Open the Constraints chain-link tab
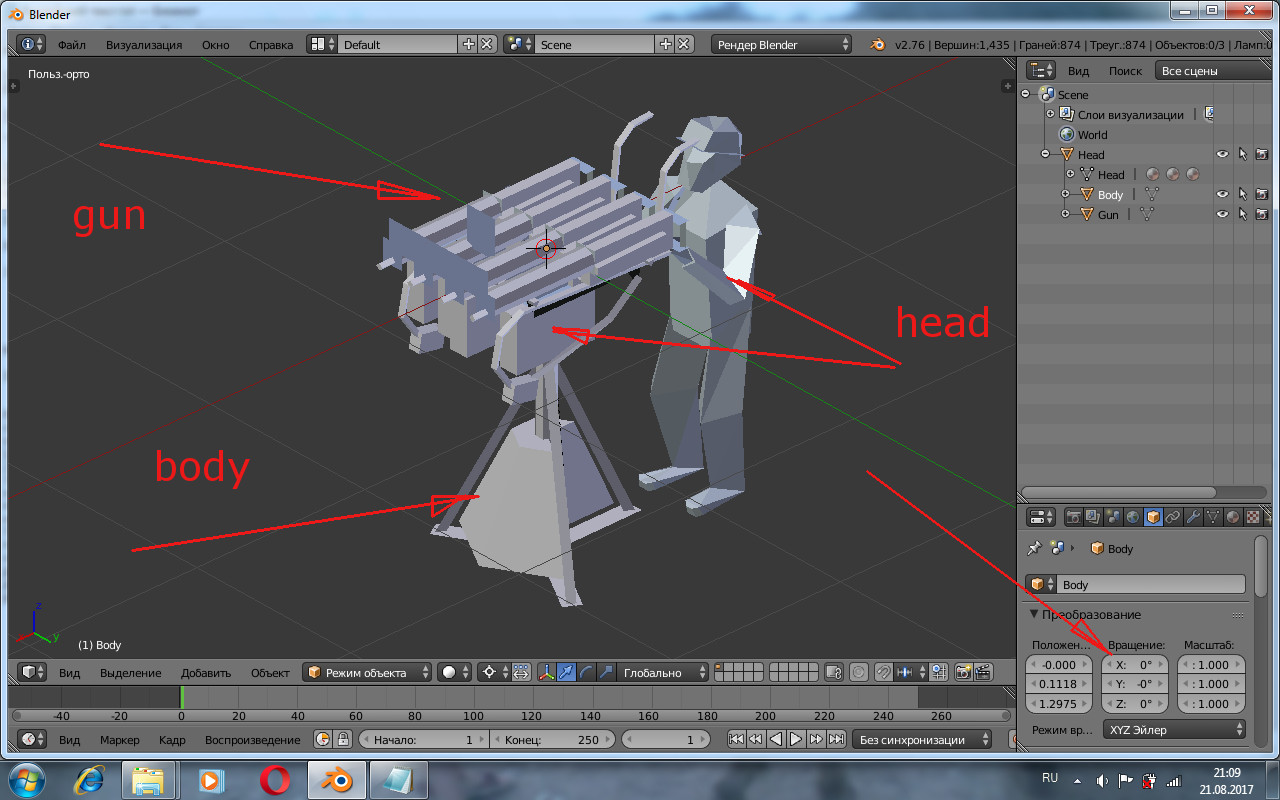 (x=1172, y=517)
